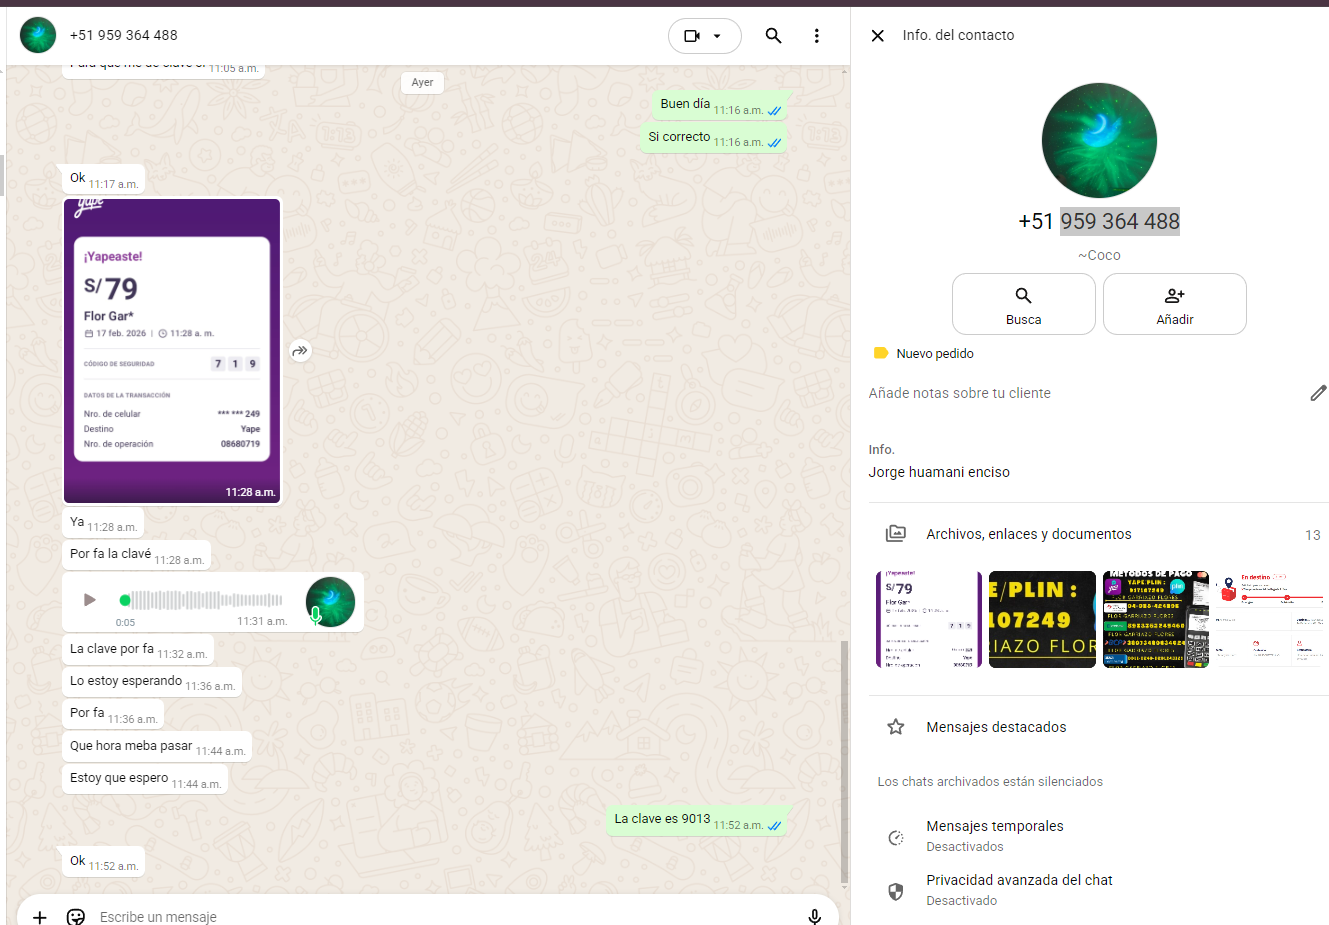The image size is (1329, 925).
Task: Seek within voice message waveform
Action: coord(206,600)
